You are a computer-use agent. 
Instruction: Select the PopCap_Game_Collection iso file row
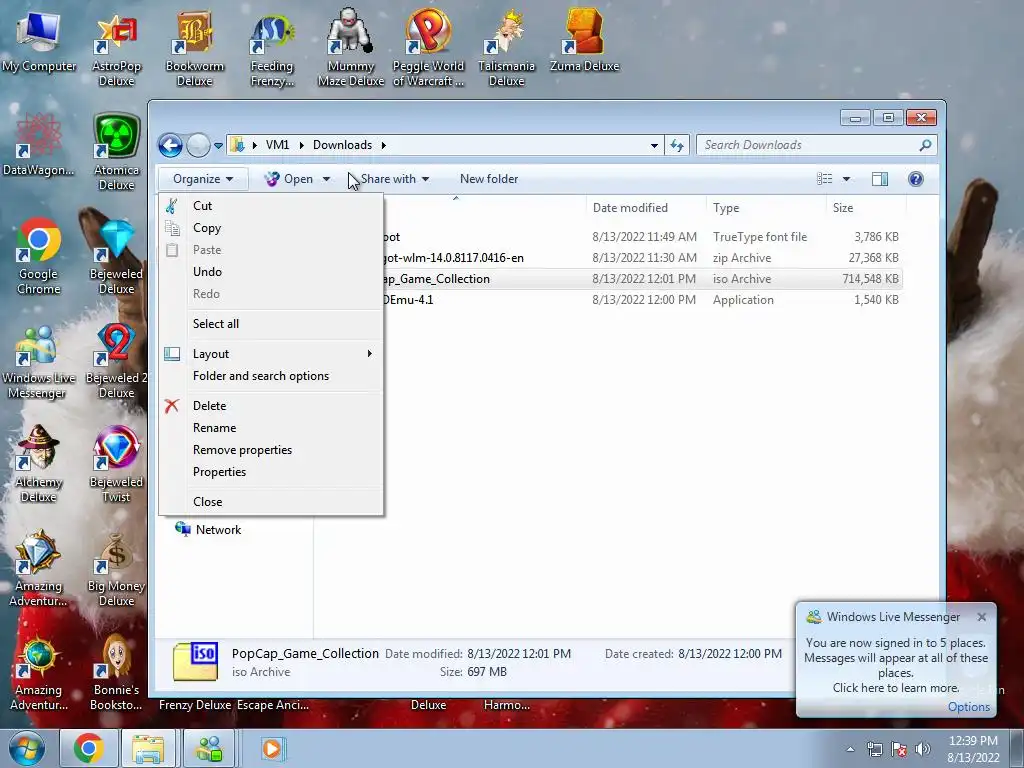(x=641, y=279)
